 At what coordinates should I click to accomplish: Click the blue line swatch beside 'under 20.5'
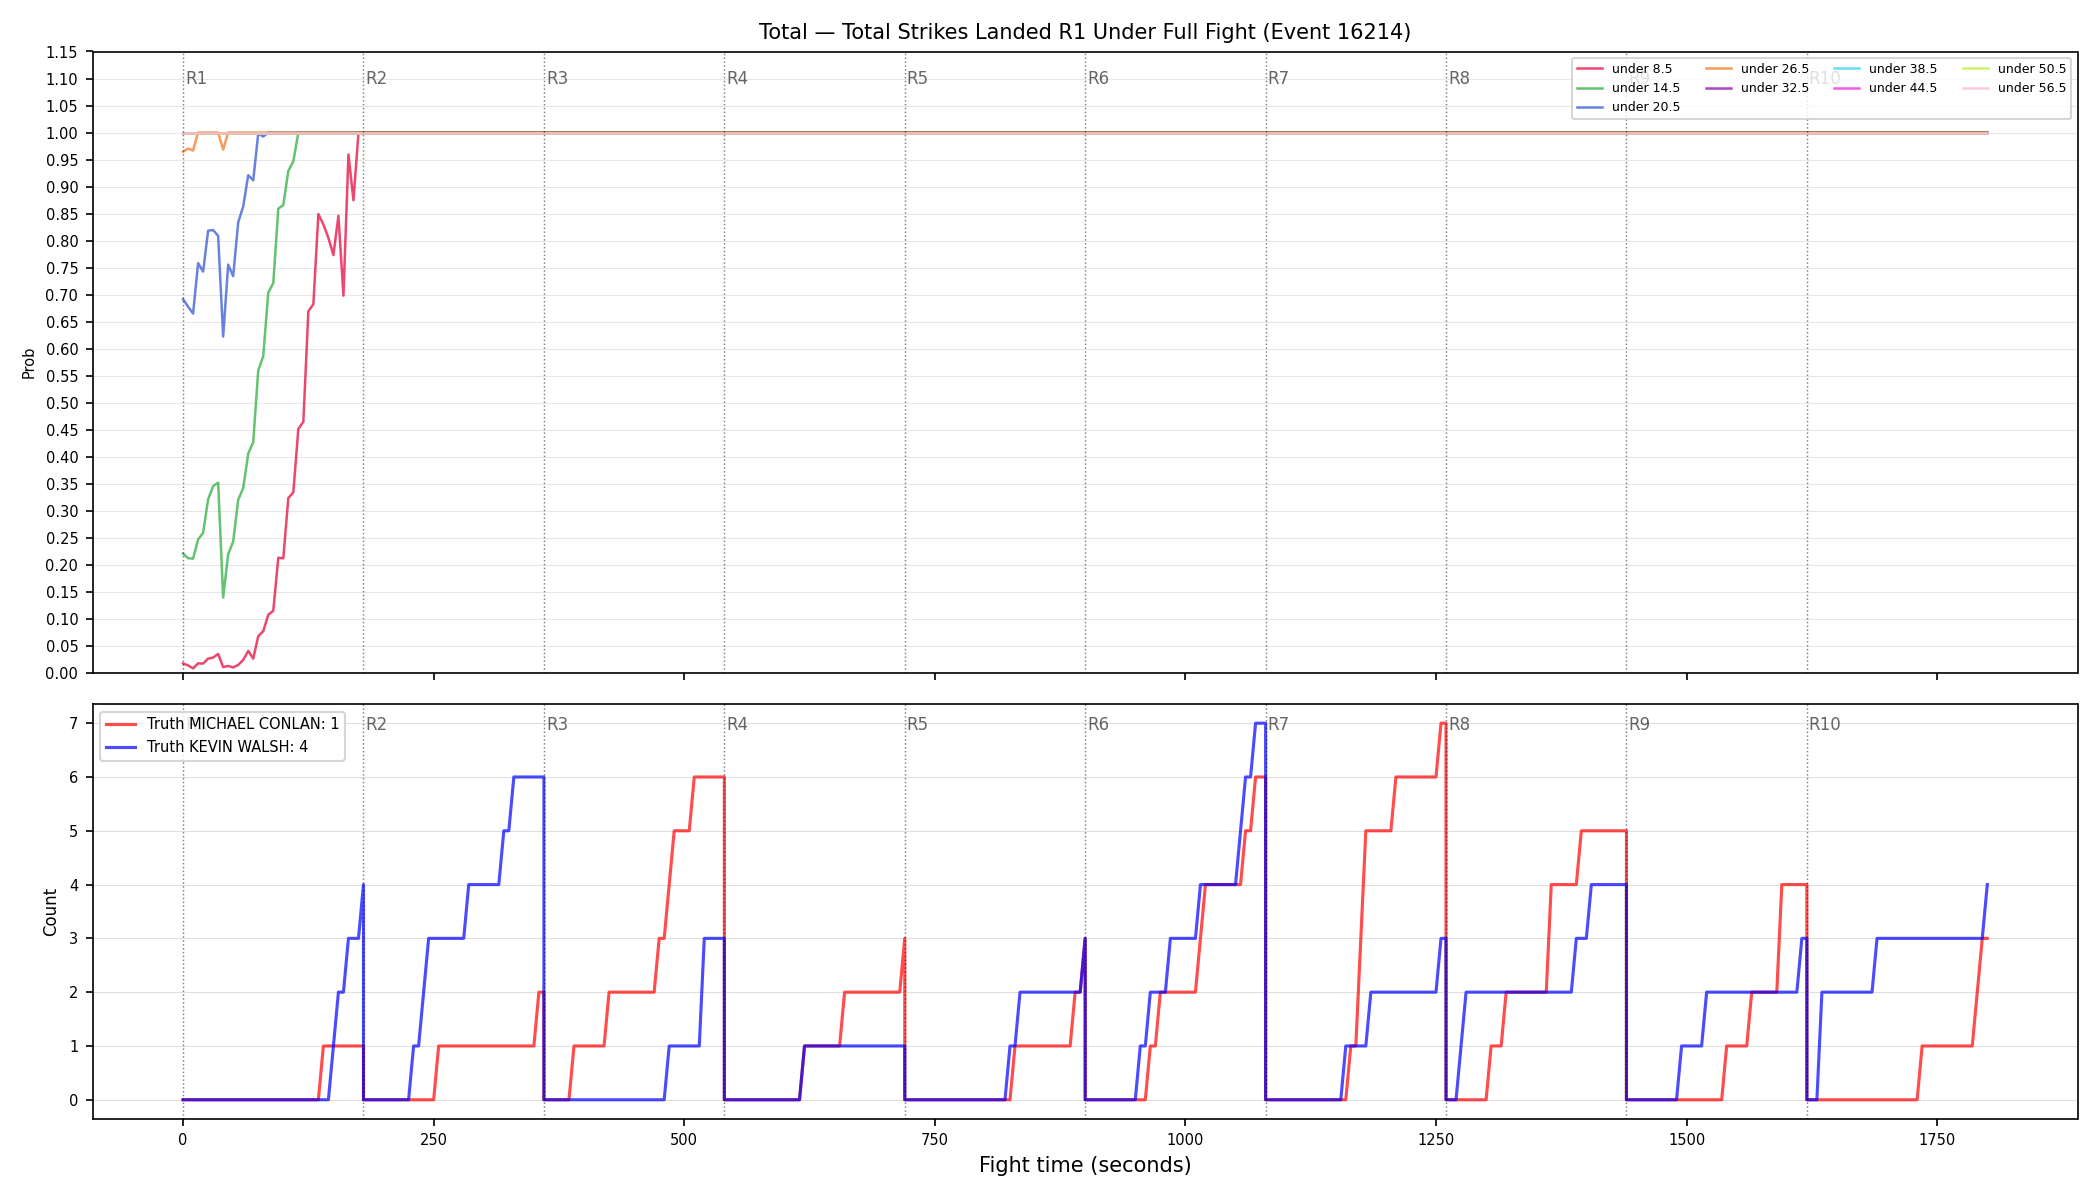click(x=1590, y=107)
